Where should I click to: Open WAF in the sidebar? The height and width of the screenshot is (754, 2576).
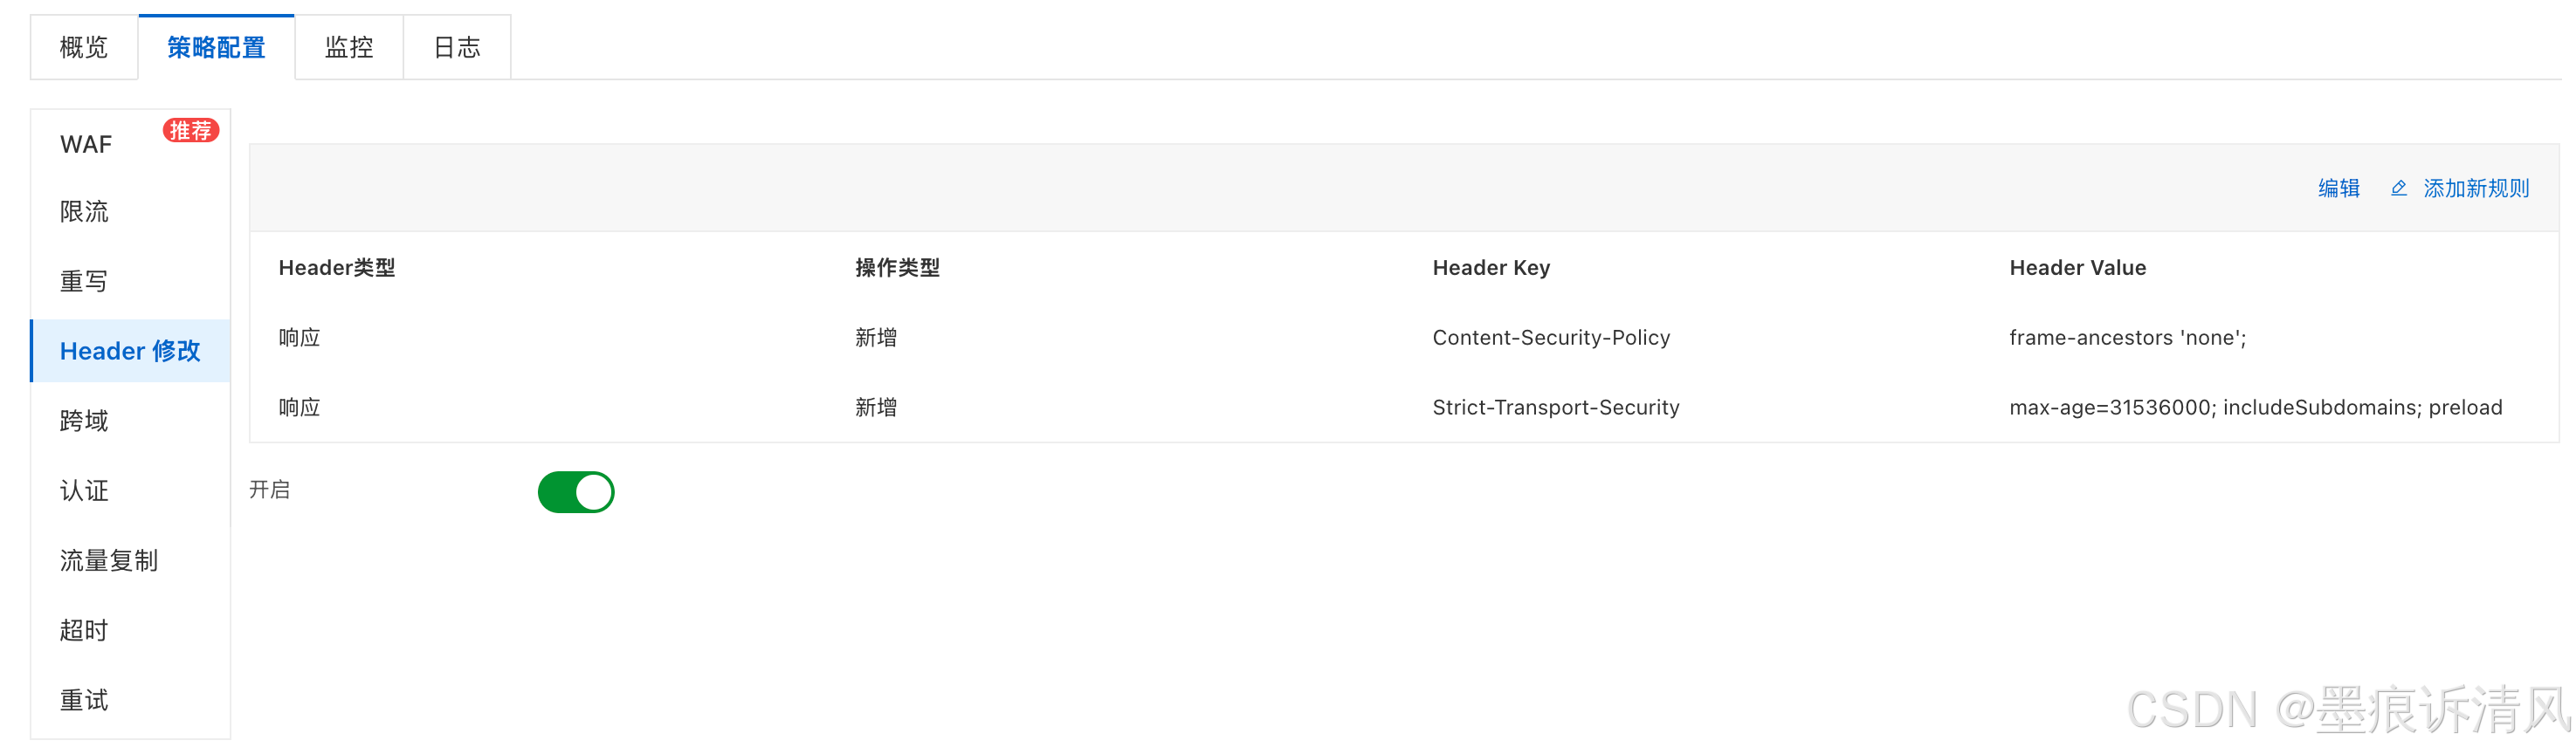pyautogui.click(x=130, y=144)
